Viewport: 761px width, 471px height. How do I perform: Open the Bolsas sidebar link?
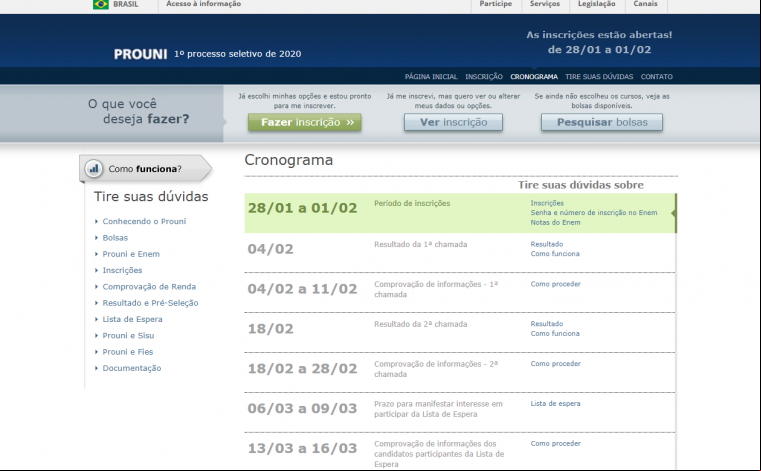coord(115,238)
